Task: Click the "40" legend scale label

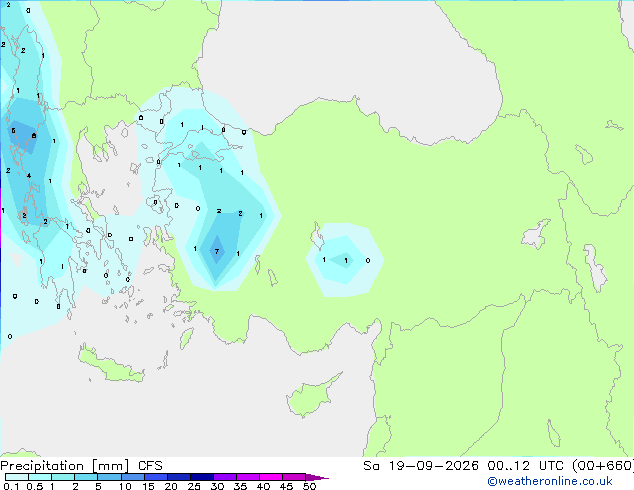Action: point(263,486)
